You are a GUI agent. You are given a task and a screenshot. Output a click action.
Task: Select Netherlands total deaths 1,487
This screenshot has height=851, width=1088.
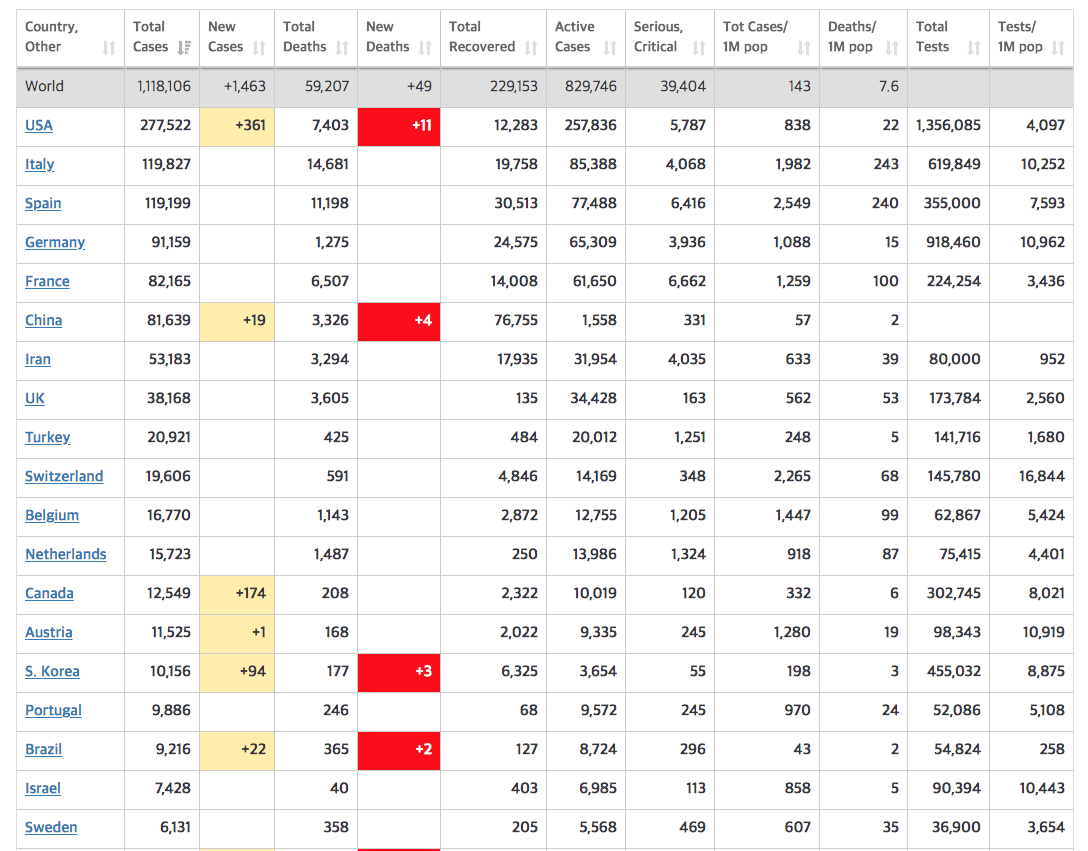(331, 554)
